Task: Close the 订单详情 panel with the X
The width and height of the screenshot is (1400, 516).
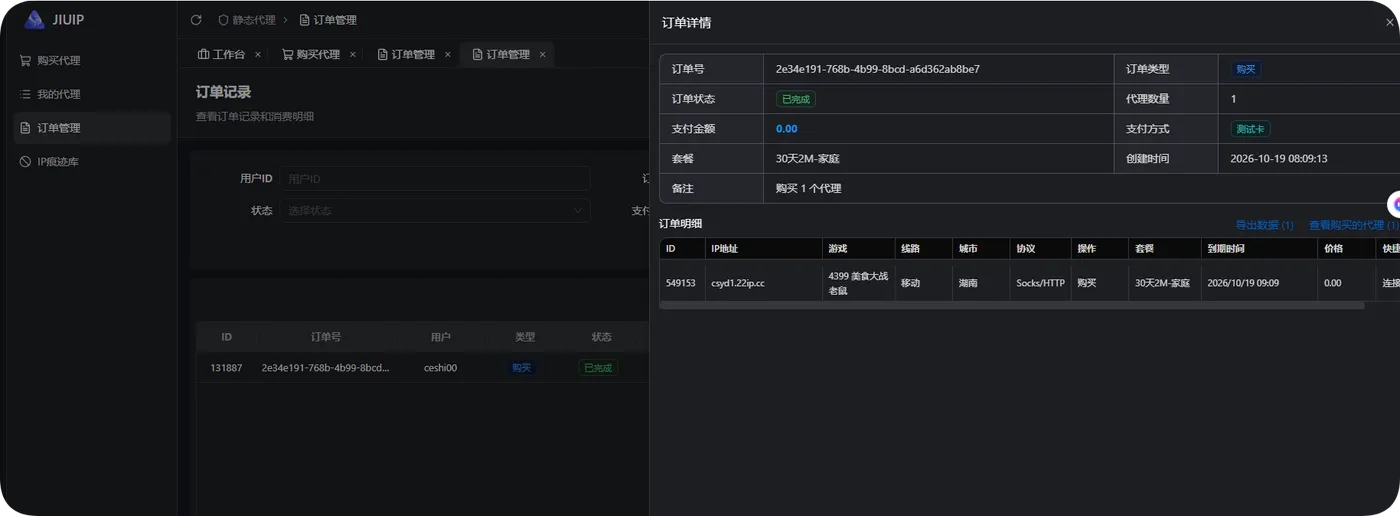Action: coord(1390,23)
